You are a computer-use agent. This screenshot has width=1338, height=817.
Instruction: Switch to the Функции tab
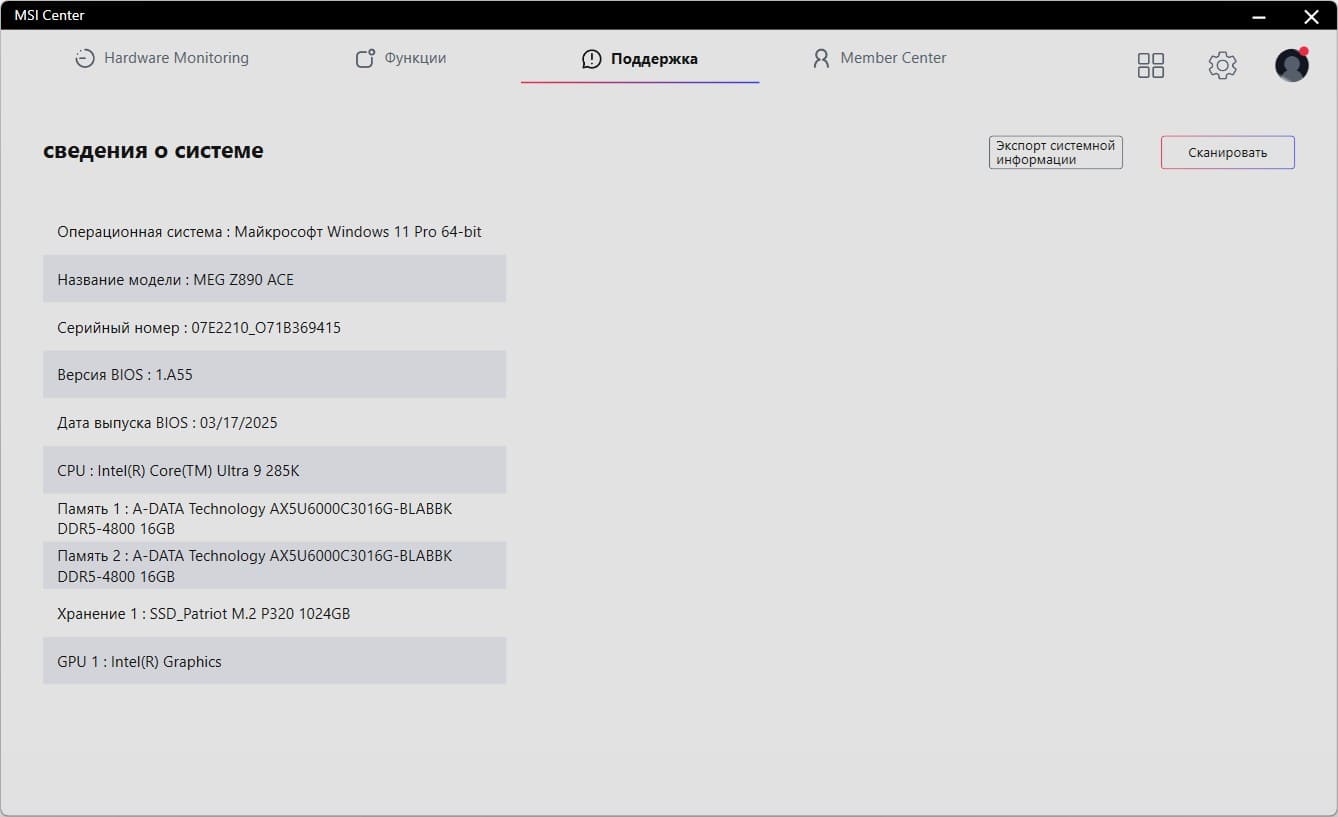401,58
